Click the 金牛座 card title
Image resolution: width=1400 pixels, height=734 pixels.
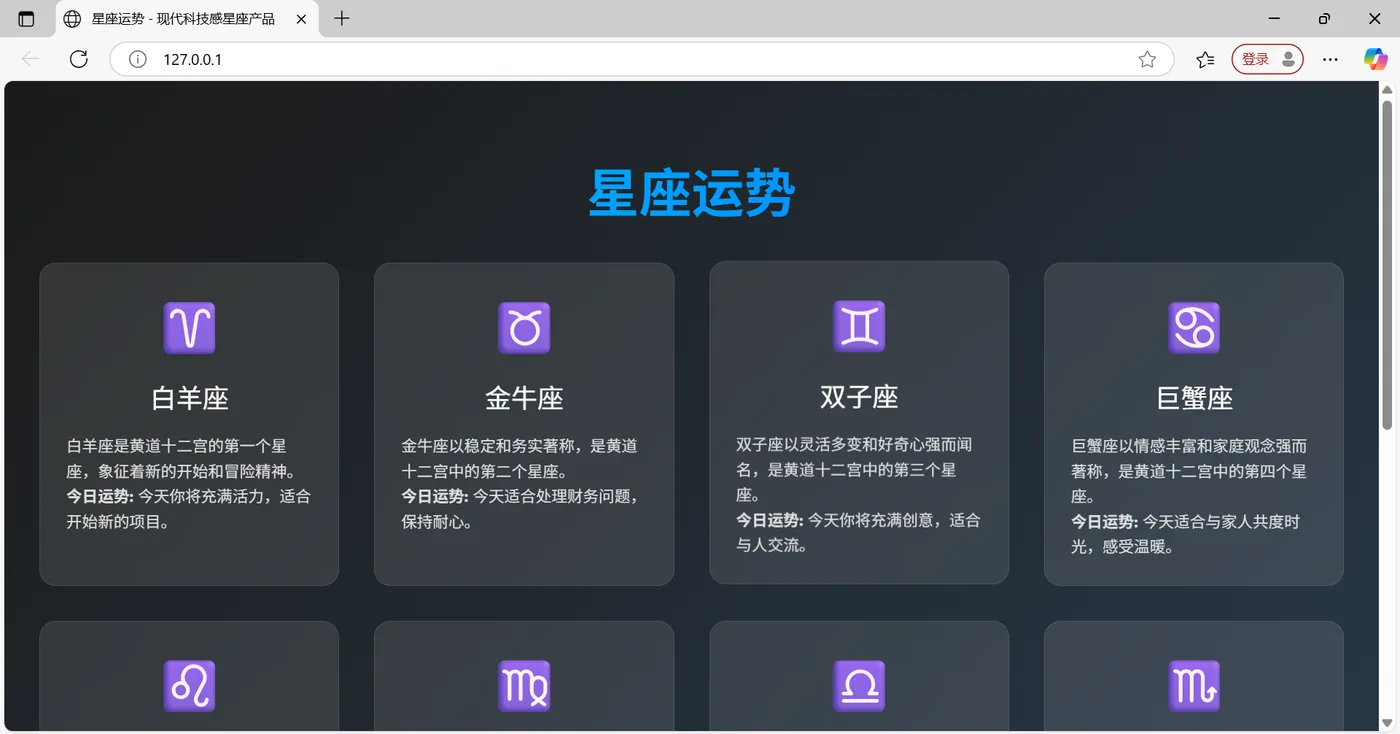click(x=524, y=398)
